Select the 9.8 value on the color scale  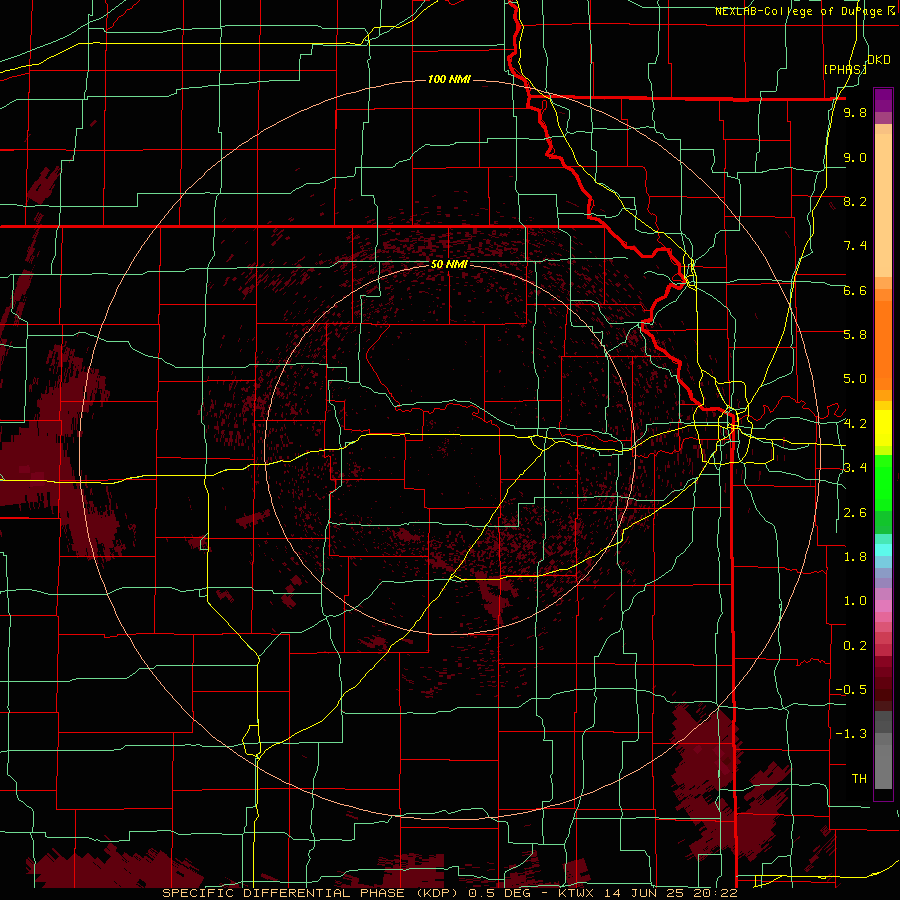click(x=855, y=112)
